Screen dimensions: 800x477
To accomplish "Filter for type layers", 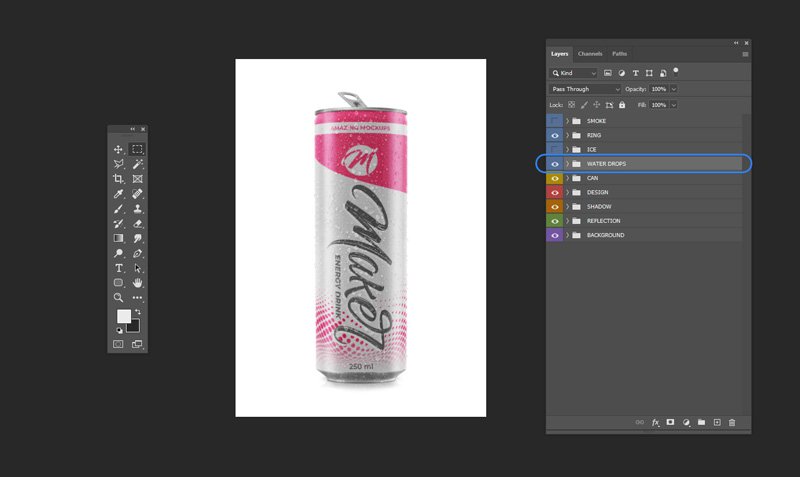I will coord(636,73).
